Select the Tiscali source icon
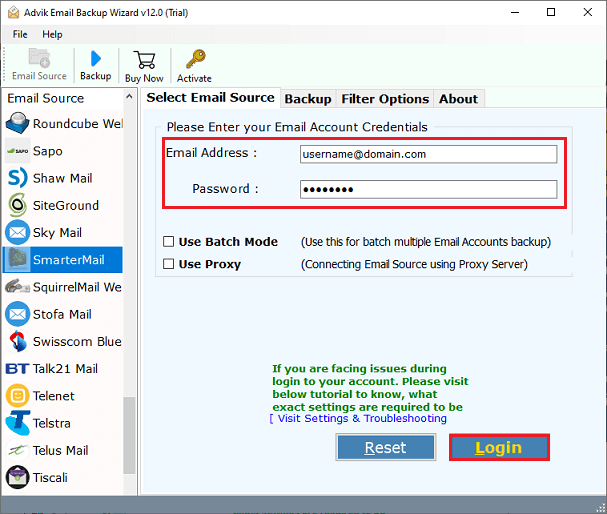607x514 pixels. click(17, 478)
